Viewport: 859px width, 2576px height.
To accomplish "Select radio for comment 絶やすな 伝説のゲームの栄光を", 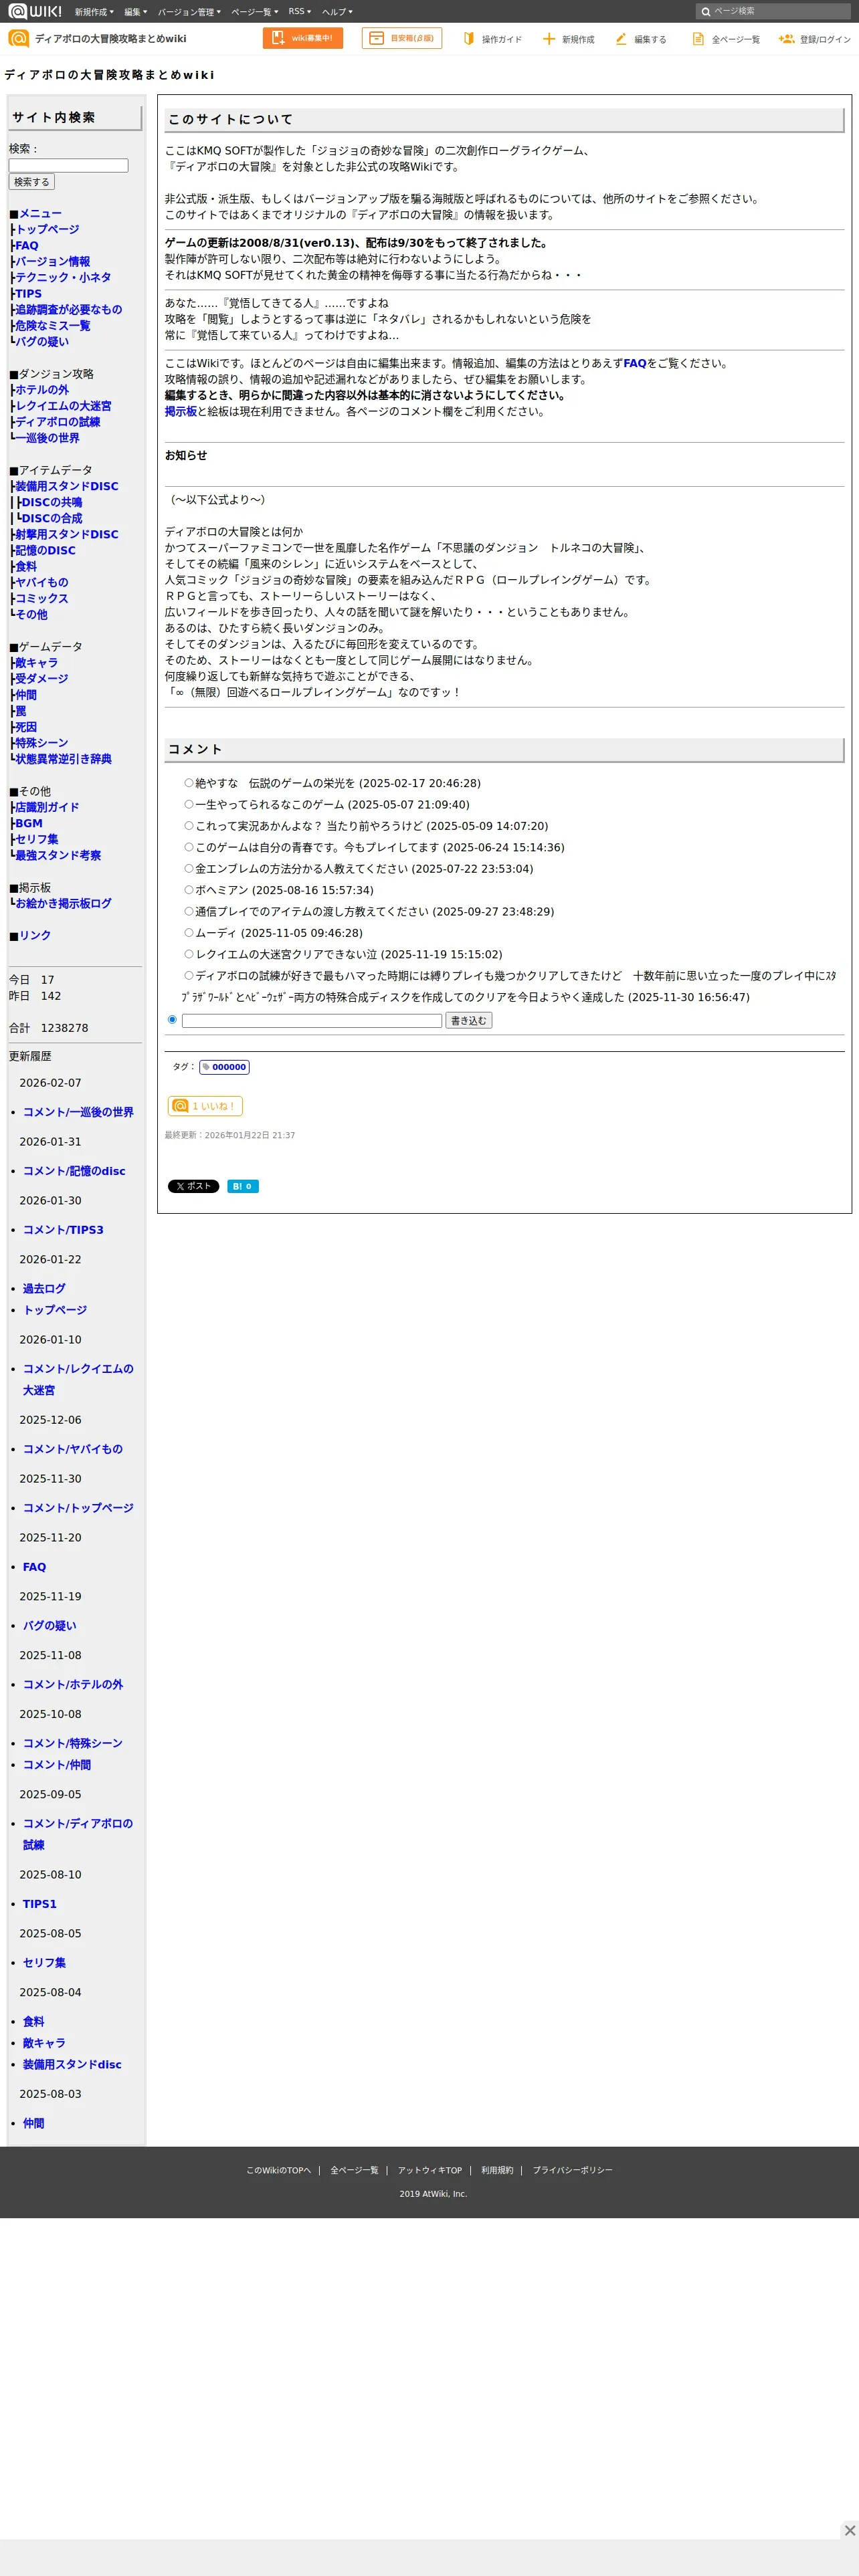I will (x=188, y=783).
